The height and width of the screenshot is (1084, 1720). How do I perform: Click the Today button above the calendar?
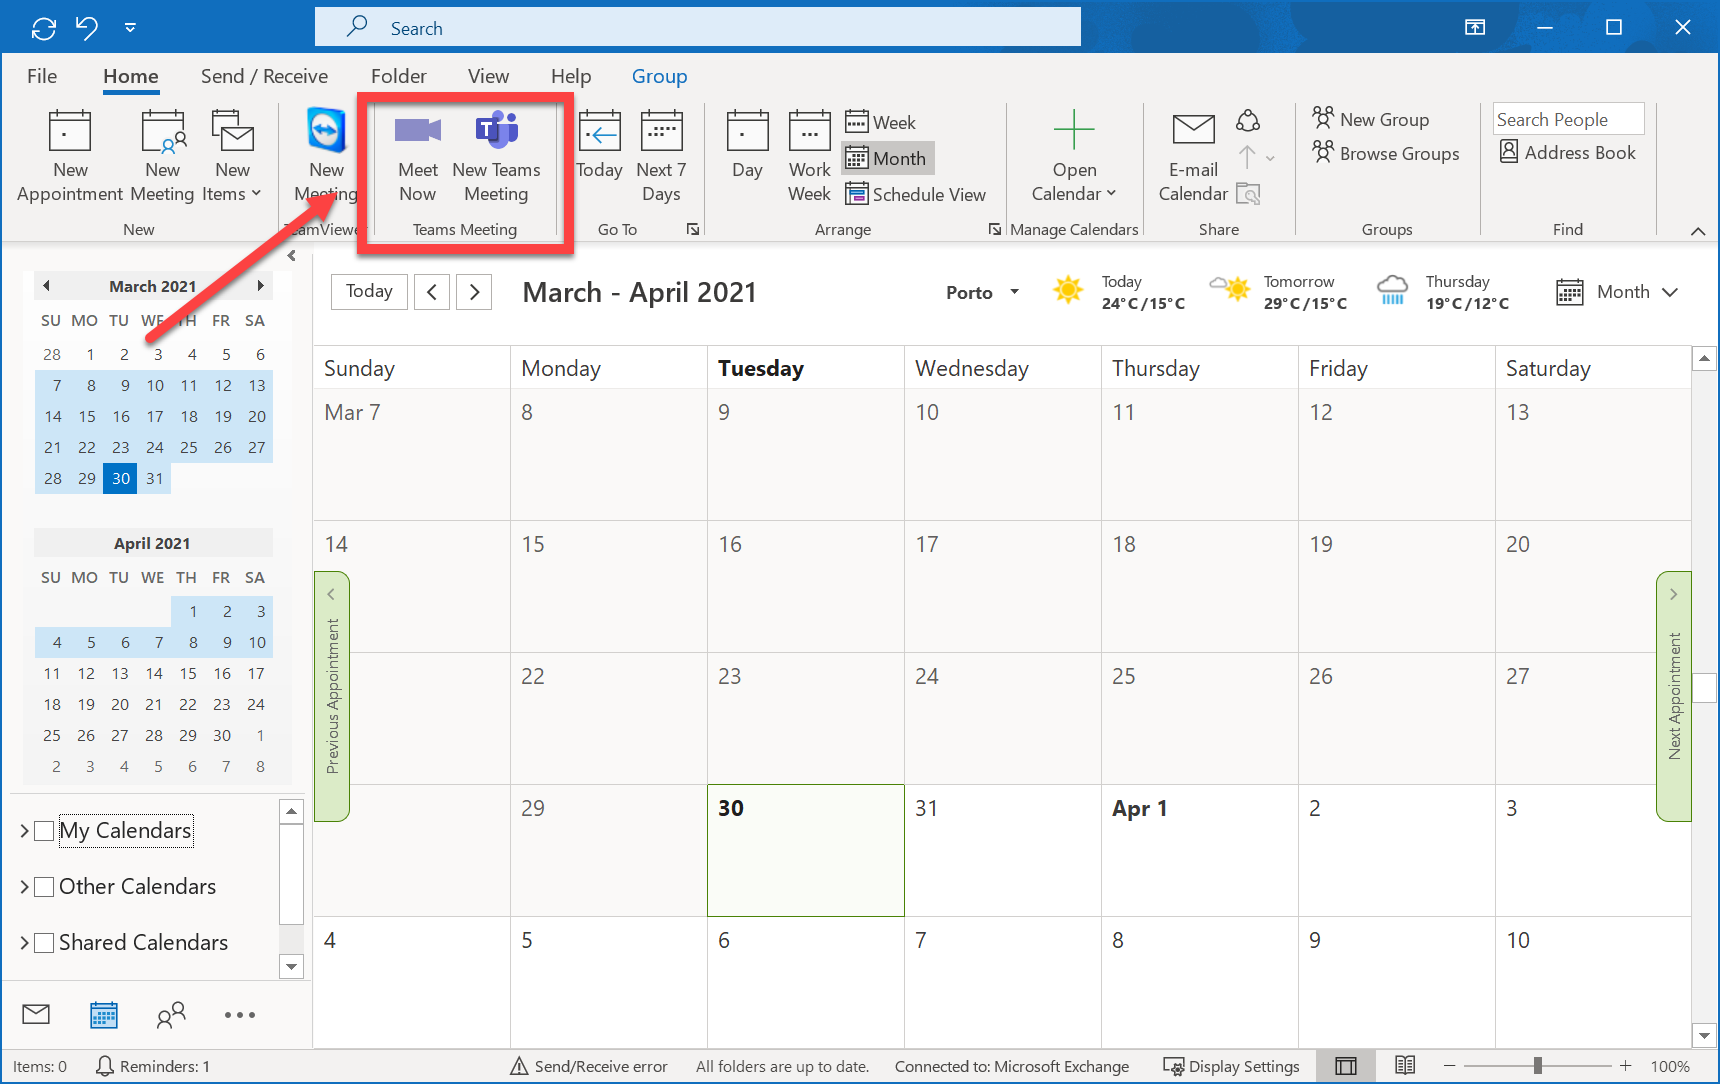tap(369, 291)
